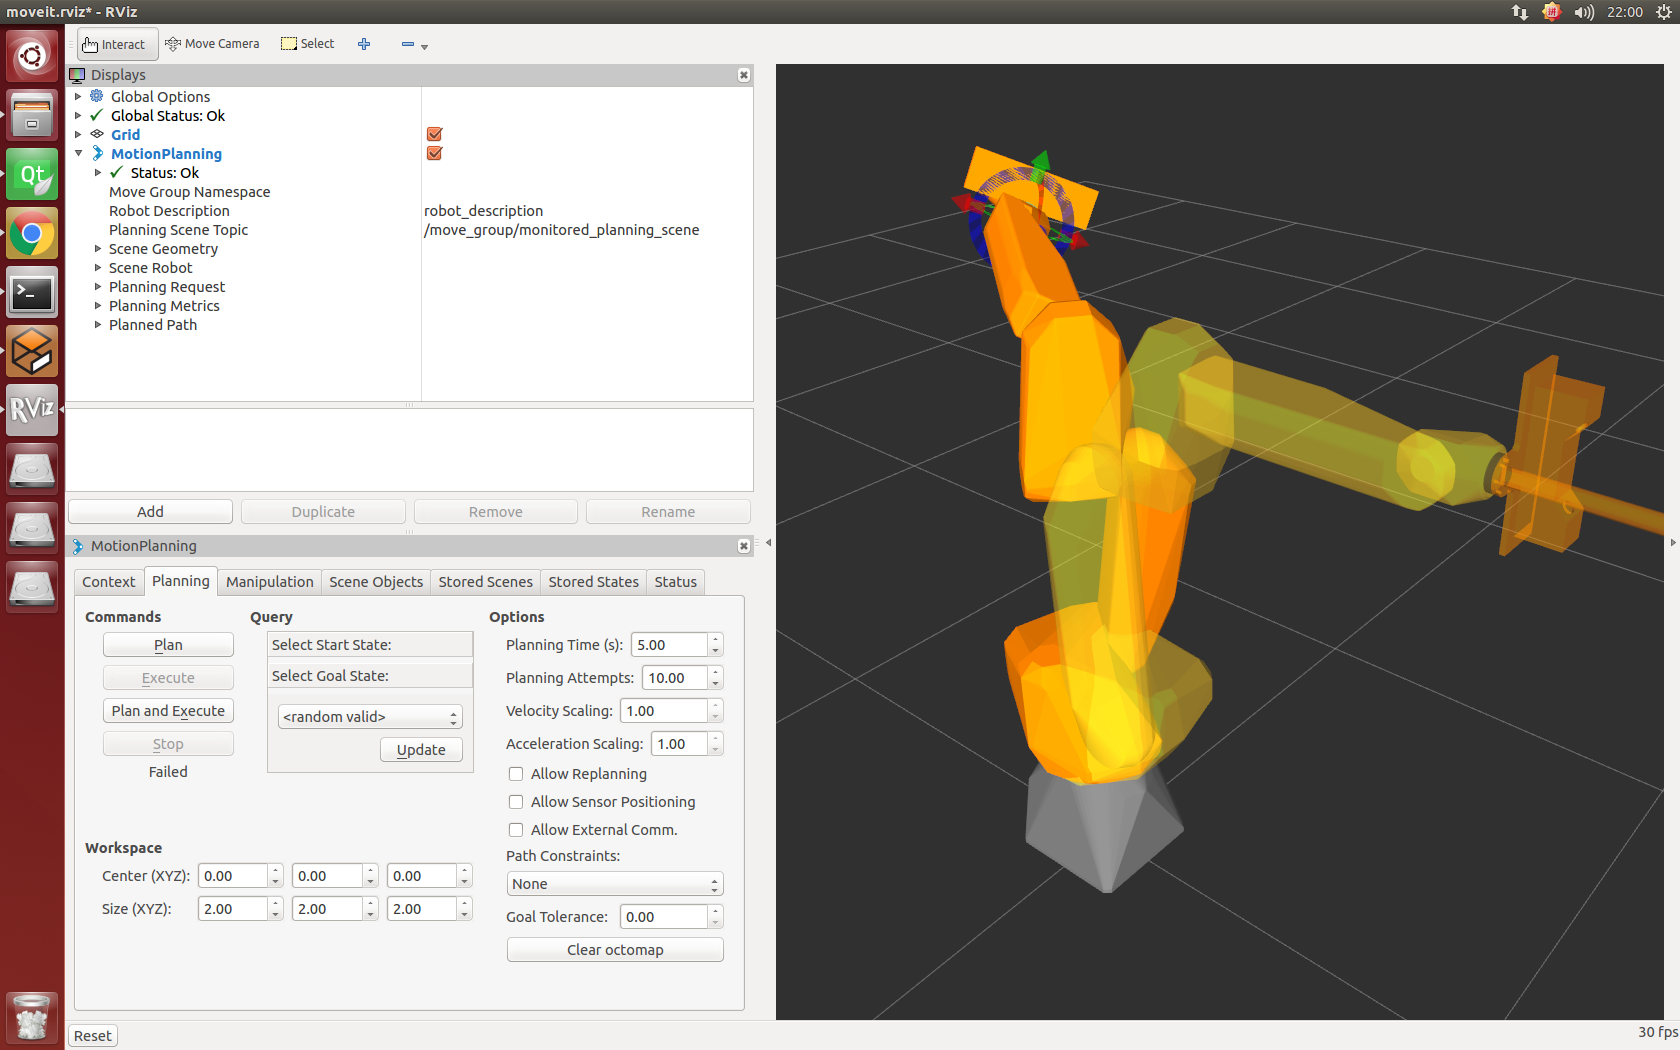1680x1050 pixels.
Task: Open the sound volume indicator
Action: pyautogui.click(x=1584, y=12)
